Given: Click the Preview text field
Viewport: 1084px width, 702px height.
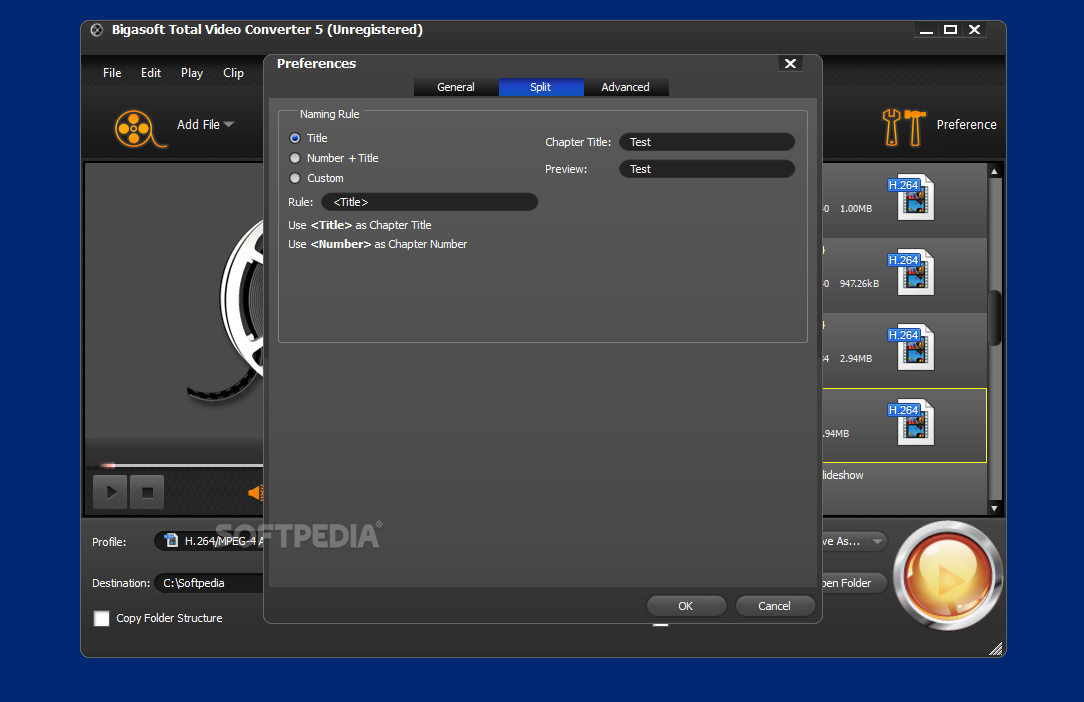Looking at the screenshot, I should [707, 169].
